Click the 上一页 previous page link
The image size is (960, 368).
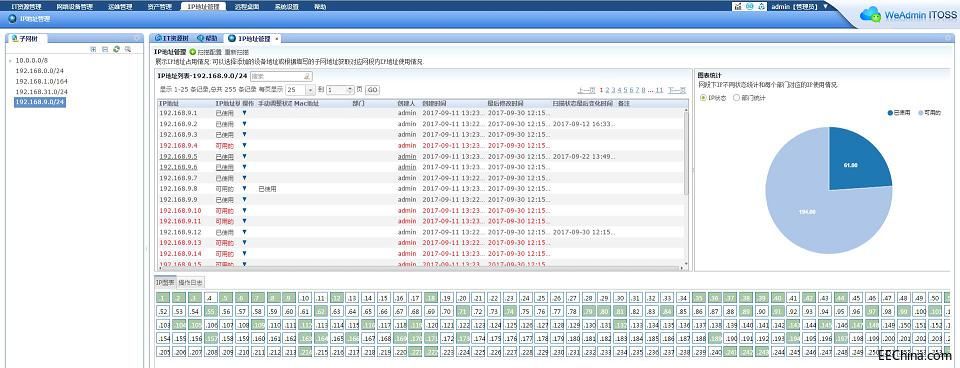click(587, 89)
